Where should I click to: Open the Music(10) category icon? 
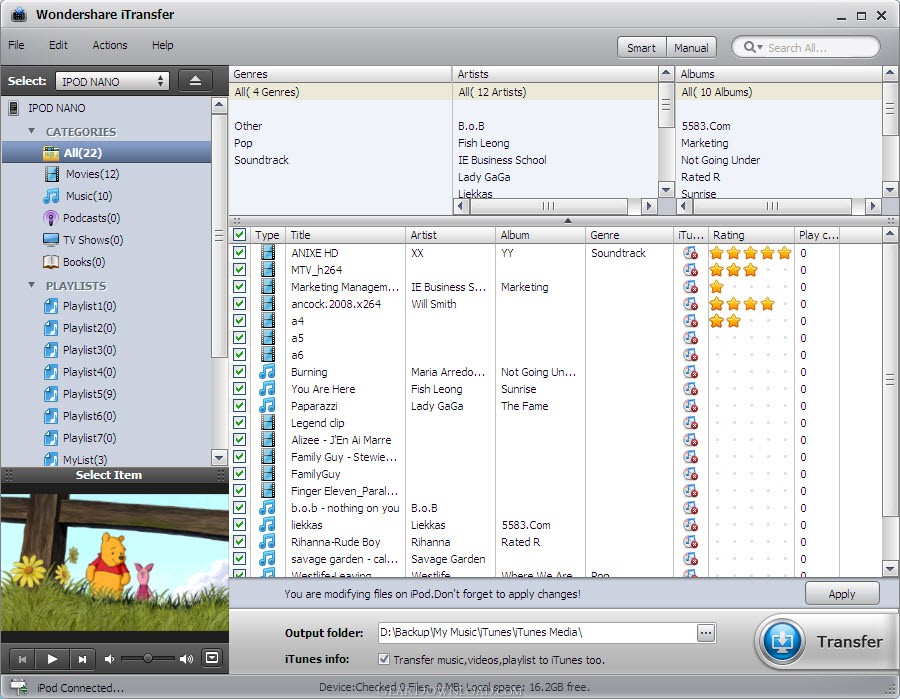(51, 196)
